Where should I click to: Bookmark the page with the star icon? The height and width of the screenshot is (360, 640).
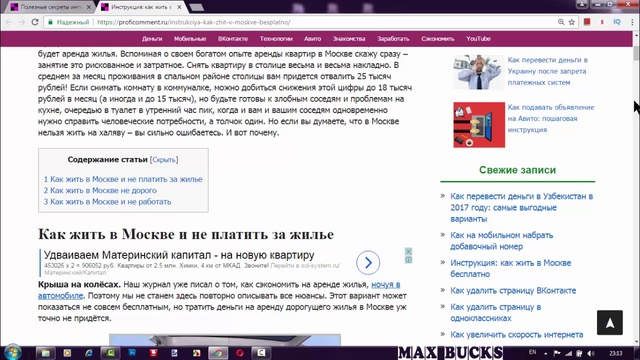click(571, 22)
